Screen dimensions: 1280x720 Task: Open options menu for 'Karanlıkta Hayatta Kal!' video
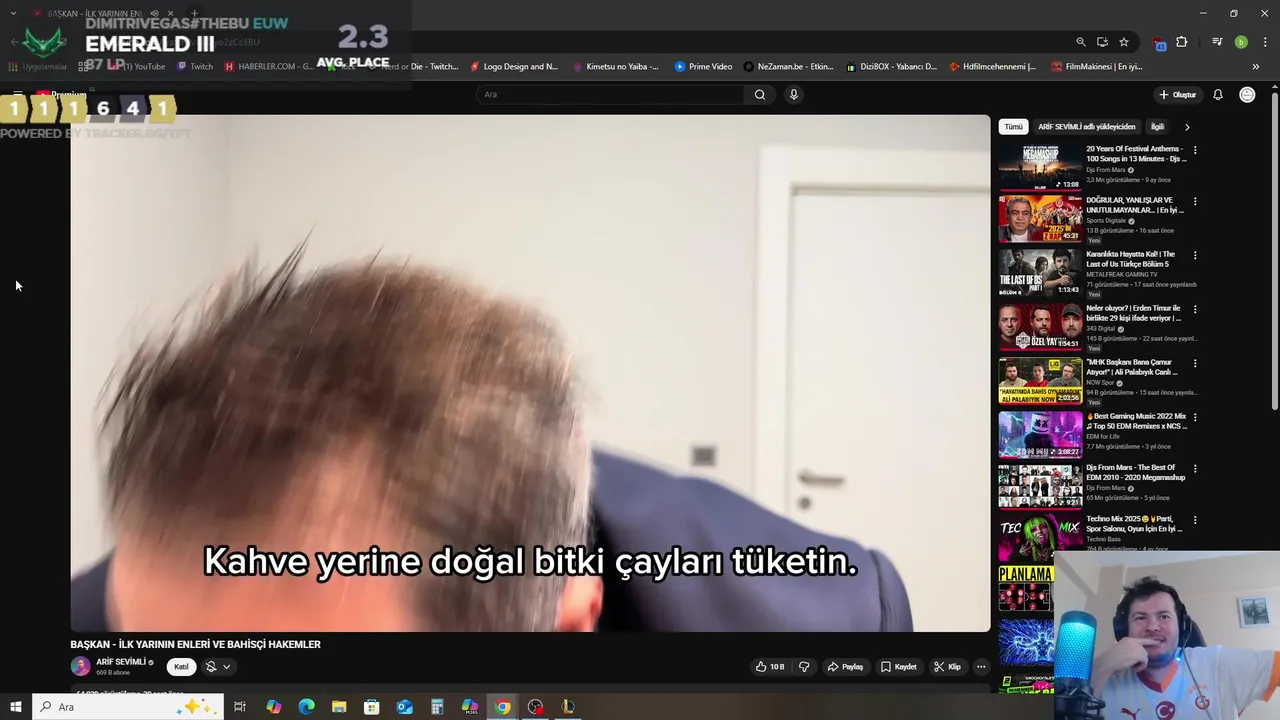pos(1195,256)
